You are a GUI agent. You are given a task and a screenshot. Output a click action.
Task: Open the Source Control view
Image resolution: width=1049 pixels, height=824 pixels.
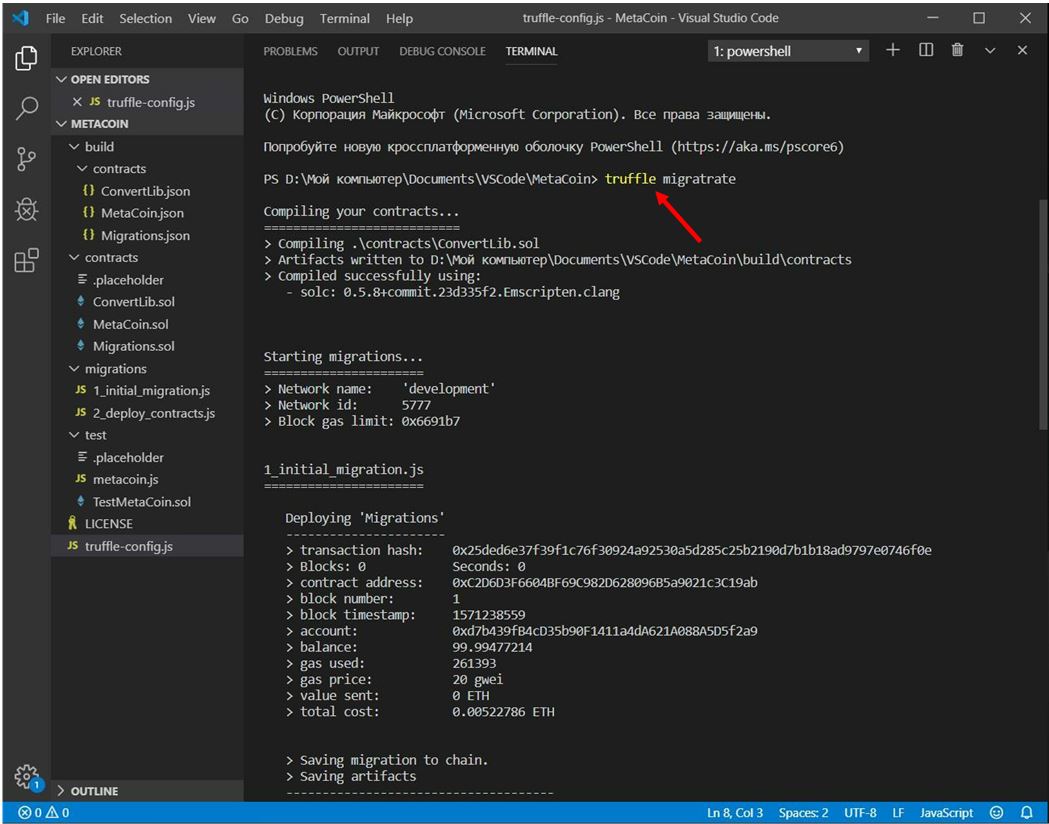26,160
